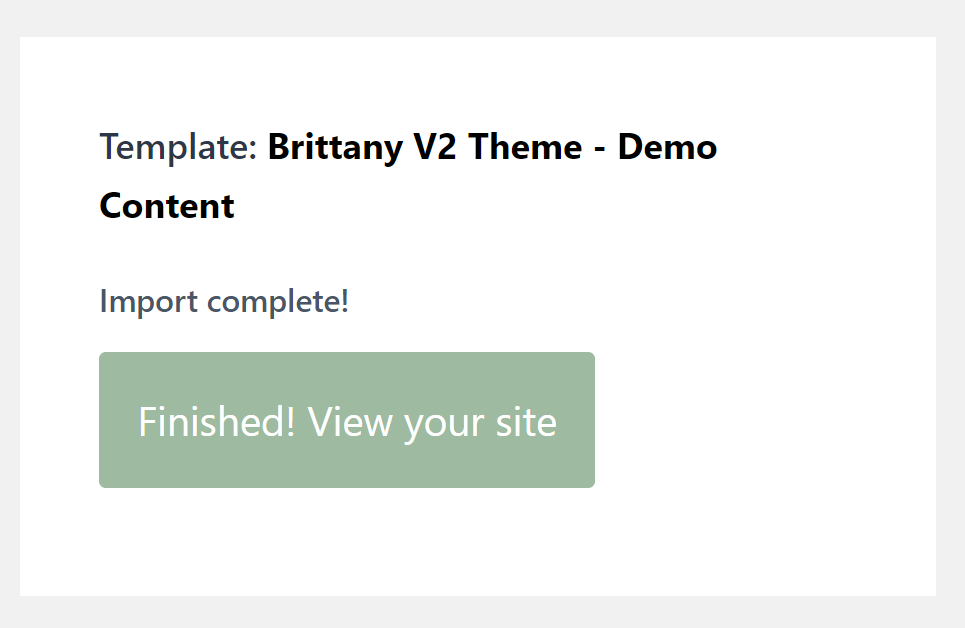Click the word Import in status text
This screenshot has height=628, width=965.
[x=146, y=301]
